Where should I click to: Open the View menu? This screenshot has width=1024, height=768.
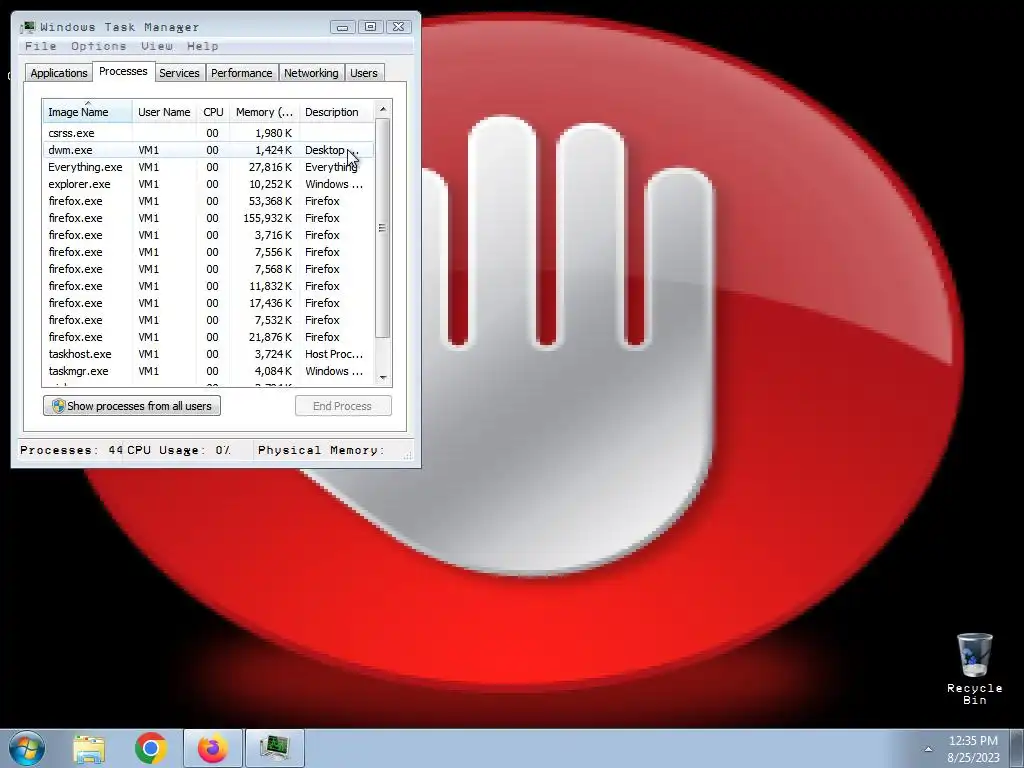[157, 46]
